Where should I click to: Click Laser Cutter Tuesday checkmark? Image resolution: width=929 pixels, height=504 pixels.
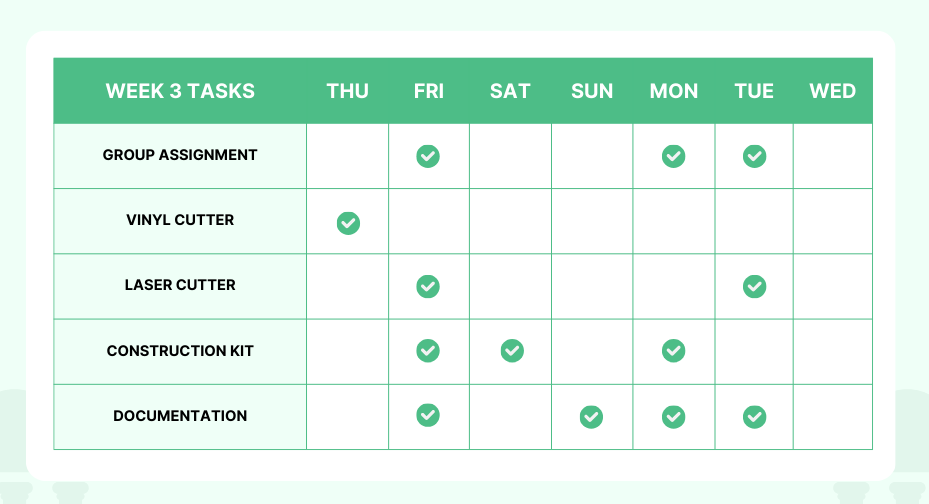pyautogui.click(x=754, y=287)
